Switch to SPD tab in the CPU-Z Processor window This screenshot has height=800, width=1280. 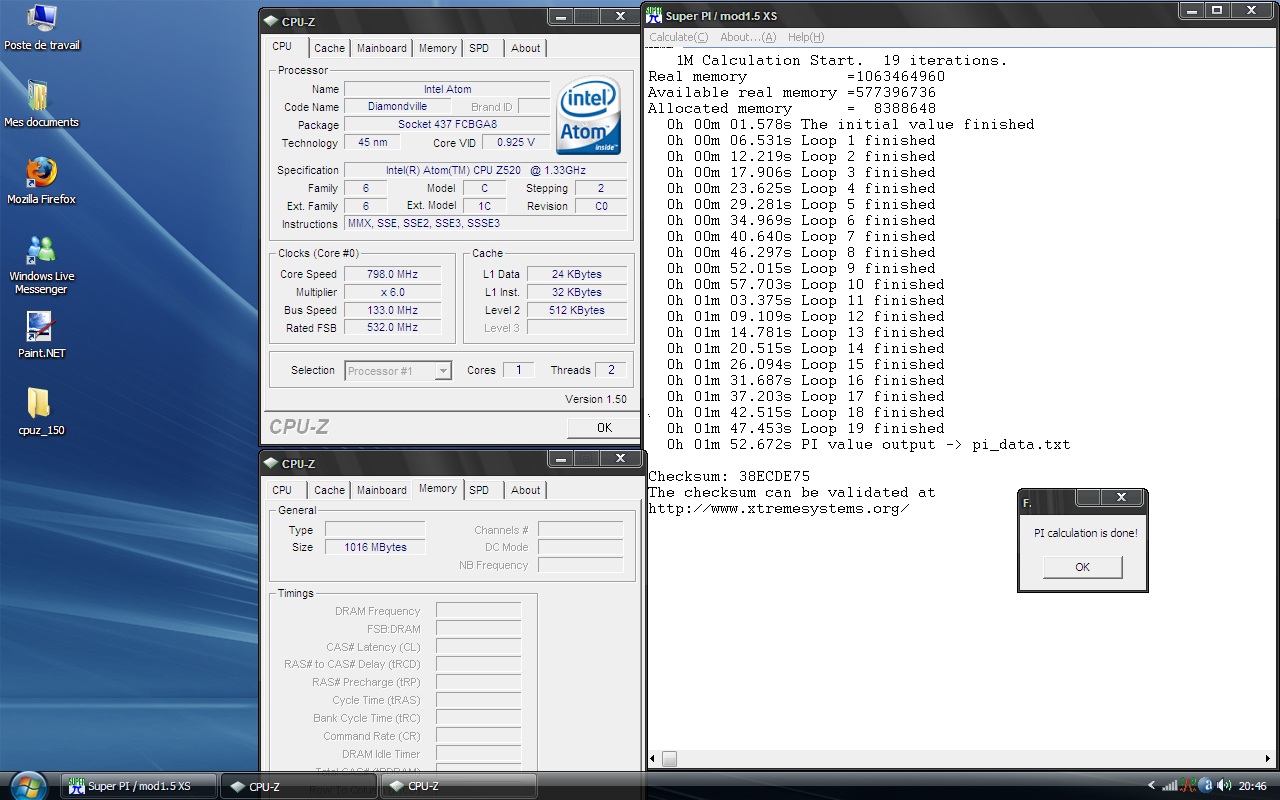point(480,48)
